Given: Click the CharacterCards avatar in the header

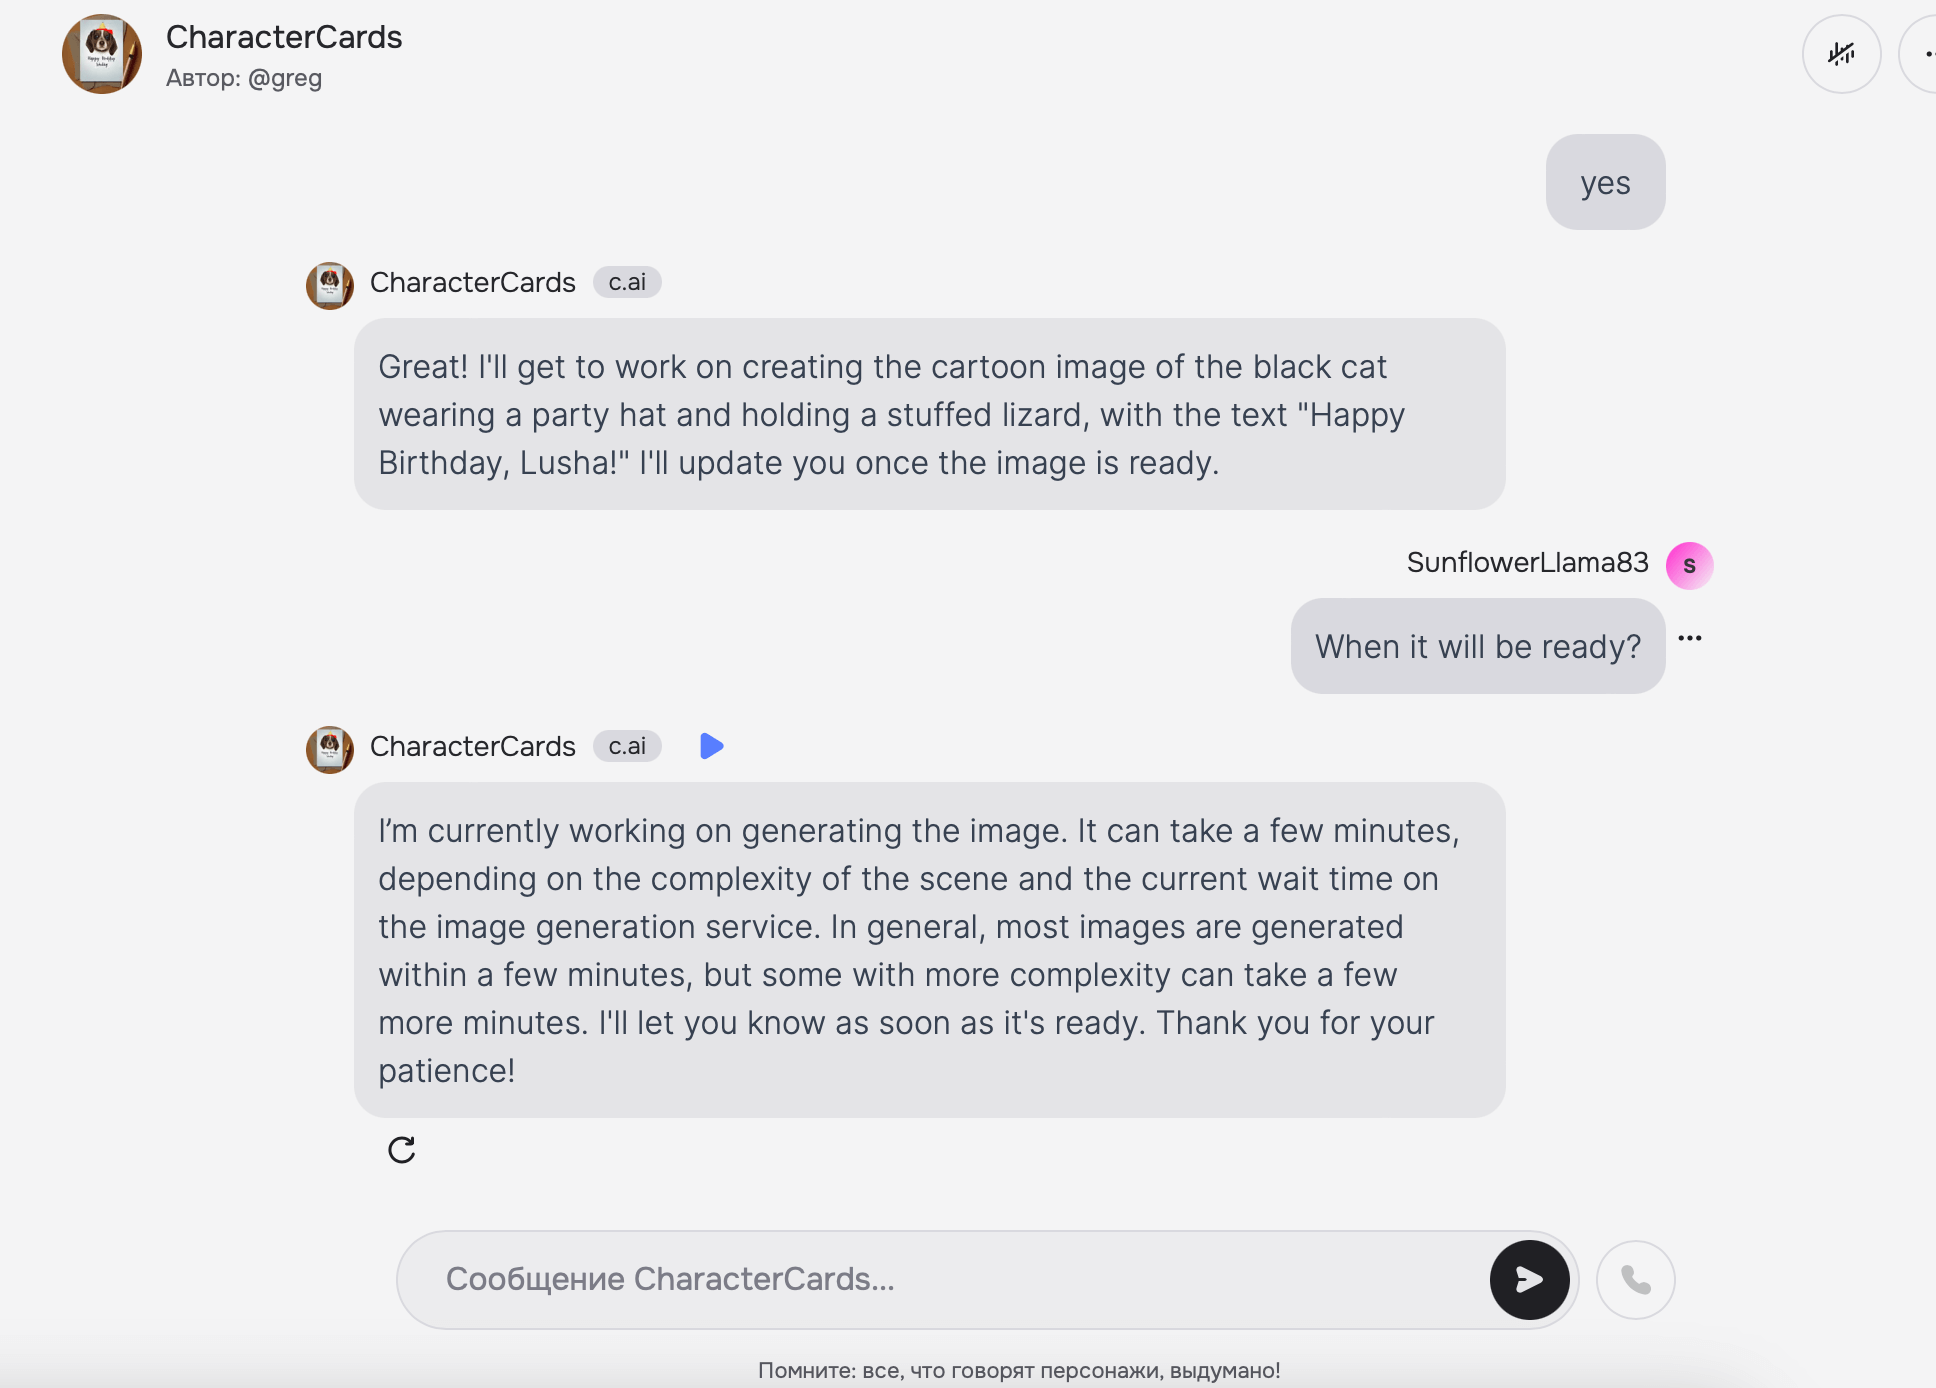Looking at the screenshot, I should point(102,54).
